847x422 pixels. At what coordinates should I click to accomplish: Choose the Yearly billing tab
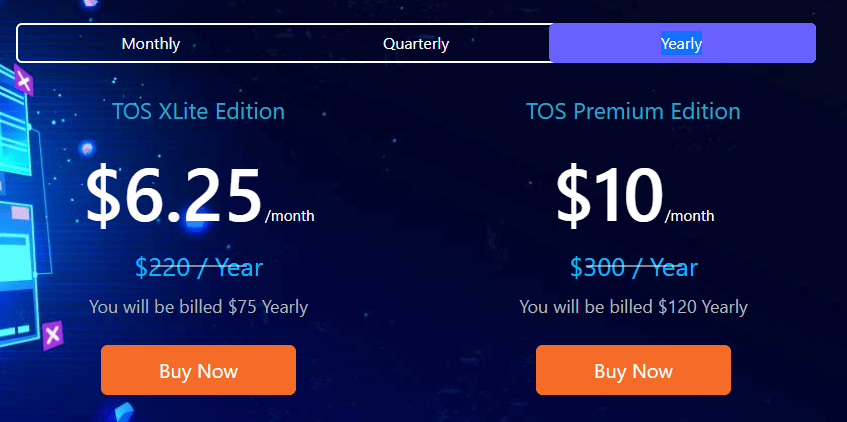(682, 43)
